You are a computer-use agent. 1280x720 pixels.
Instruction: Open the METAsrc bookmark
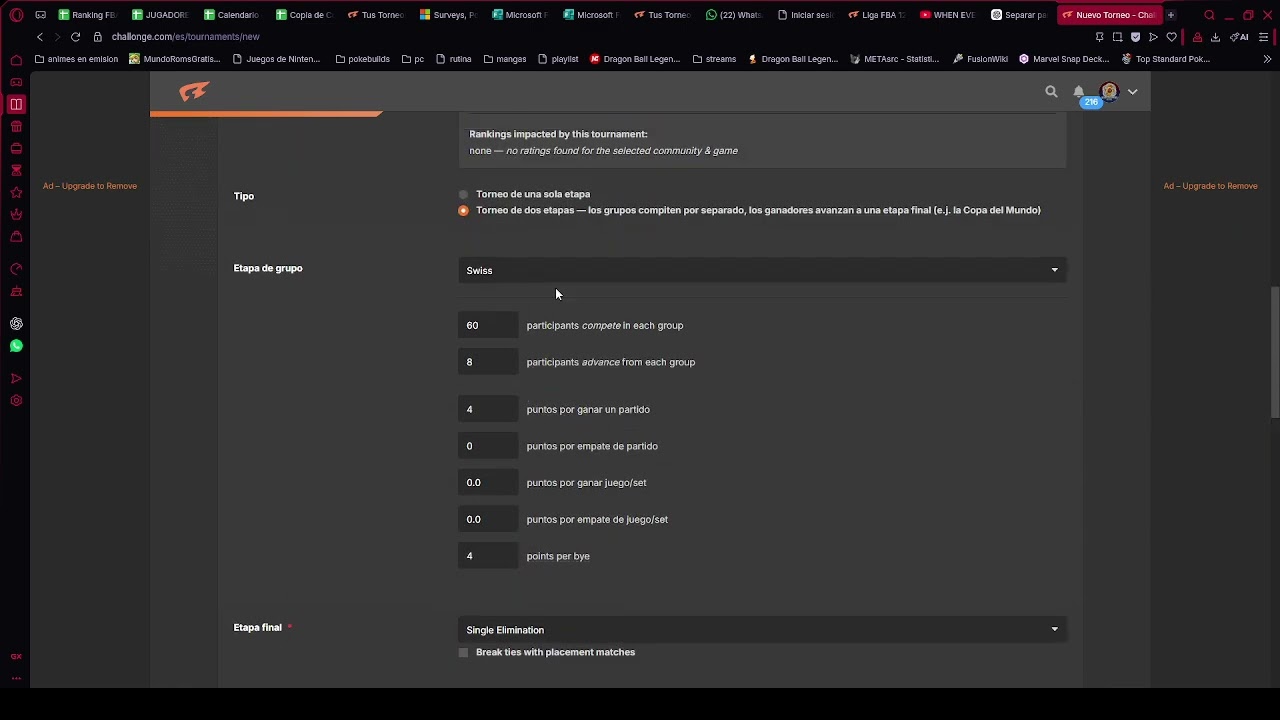tap(894, 59)
